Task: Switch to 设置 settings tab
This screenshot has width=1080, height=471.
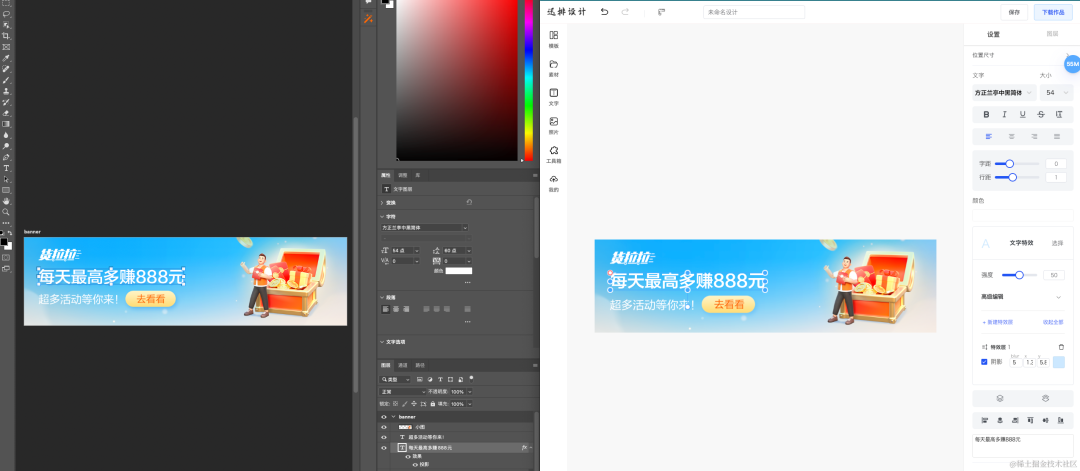Action: pos(993,34)
